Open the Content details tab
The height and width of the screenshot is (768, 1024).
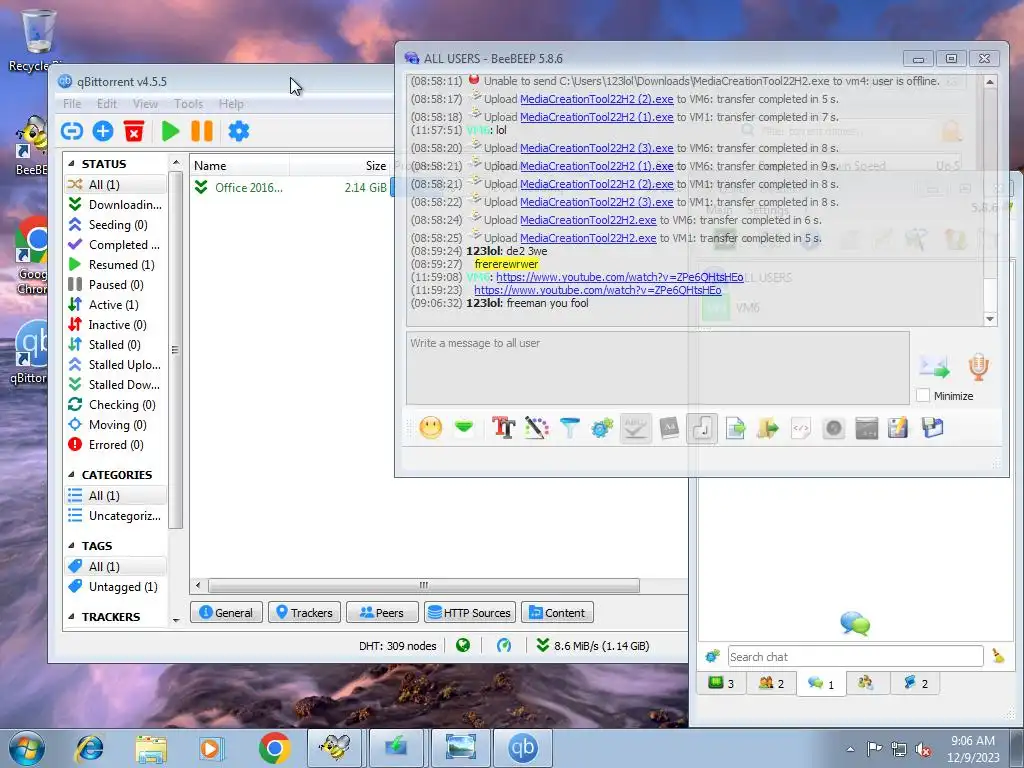[557, 613]
